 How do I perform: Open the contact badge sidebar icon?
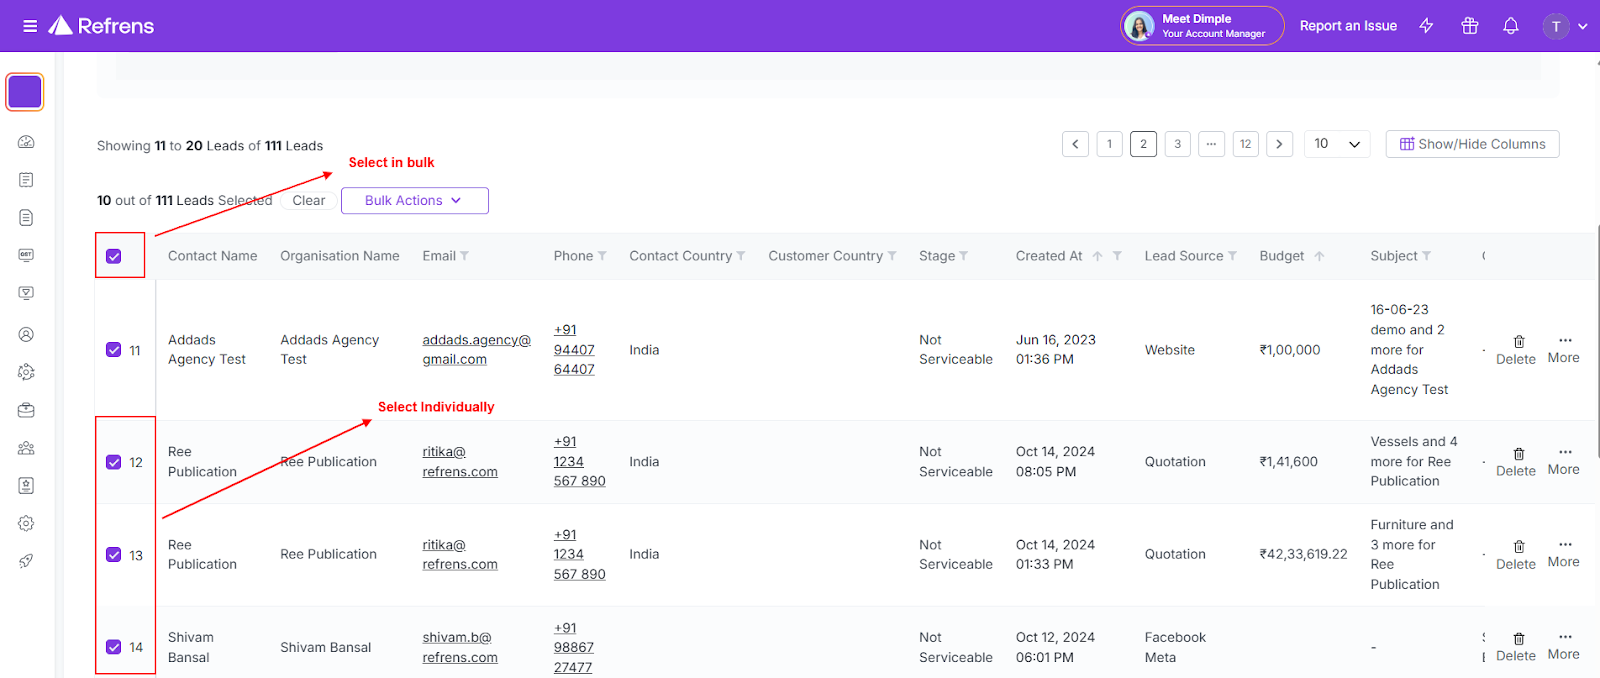point(26,485)
